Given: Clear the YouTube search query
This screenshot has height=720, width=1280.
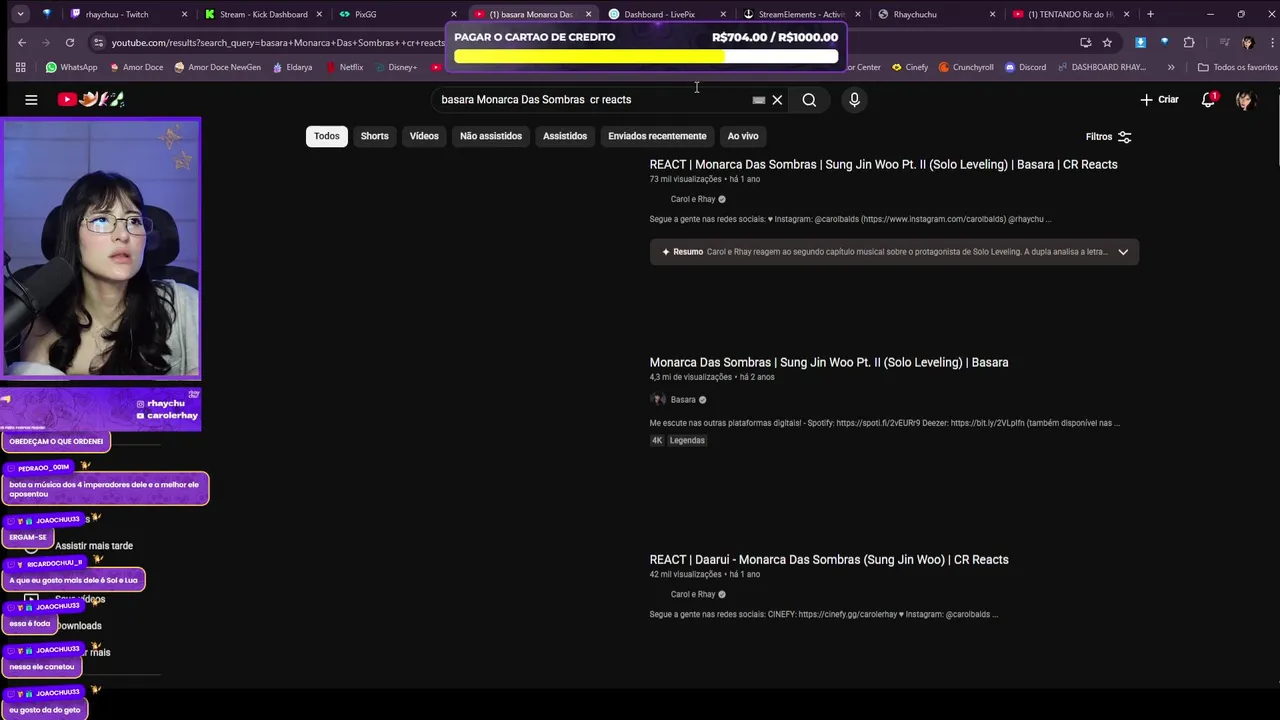Looking at the screenshot, I should [777, 100].
